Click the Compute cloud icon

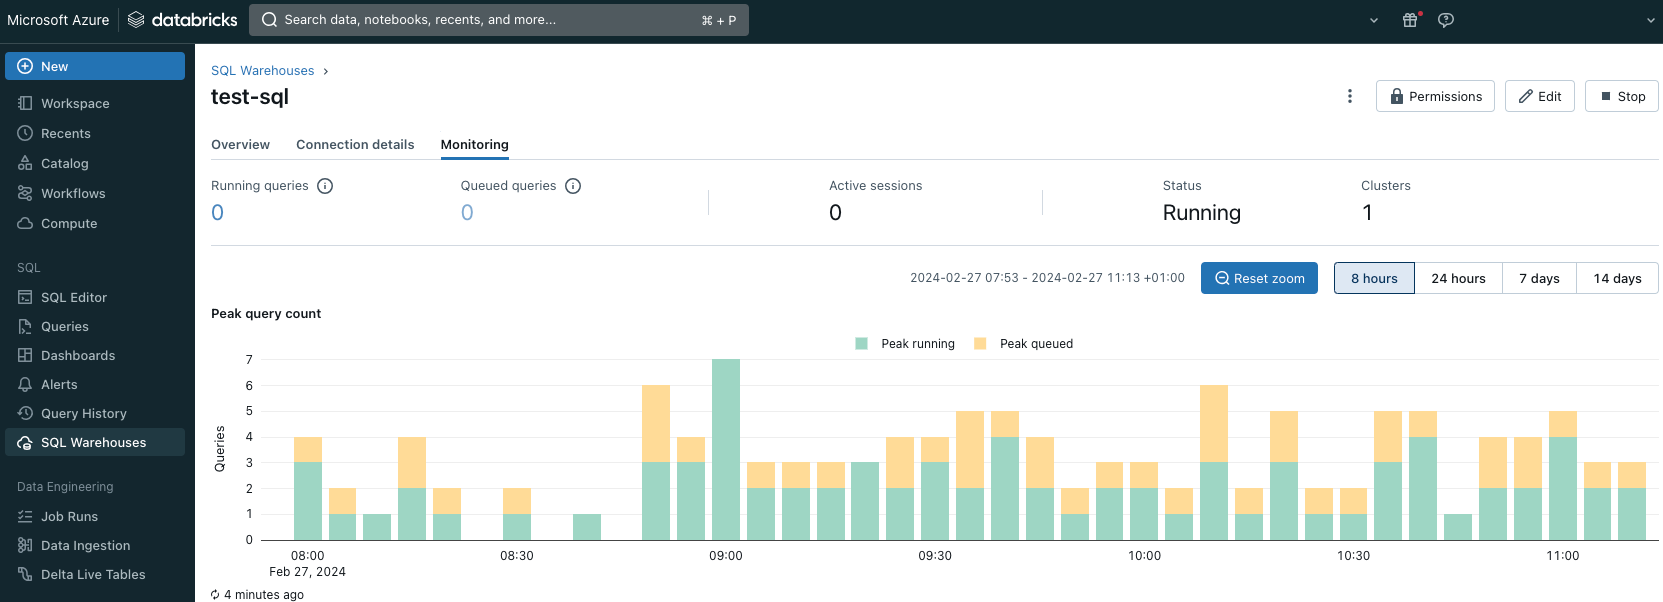(25, 223)
